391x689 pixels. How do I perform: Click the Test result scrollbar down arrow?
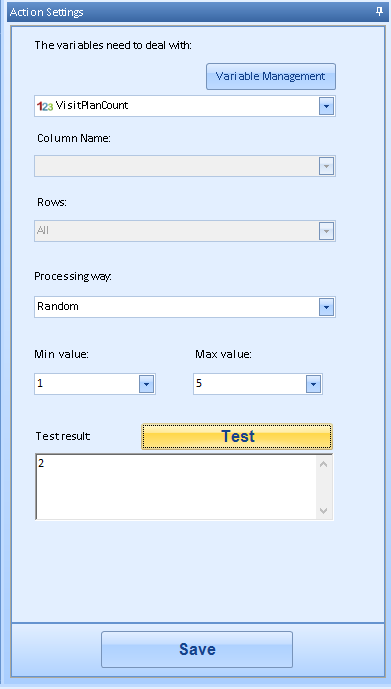coord(324,511)
